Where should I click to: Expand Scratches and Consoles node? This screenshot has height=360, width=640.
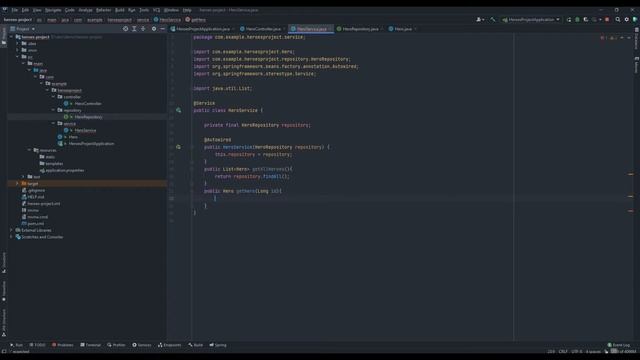coord(11,237)
